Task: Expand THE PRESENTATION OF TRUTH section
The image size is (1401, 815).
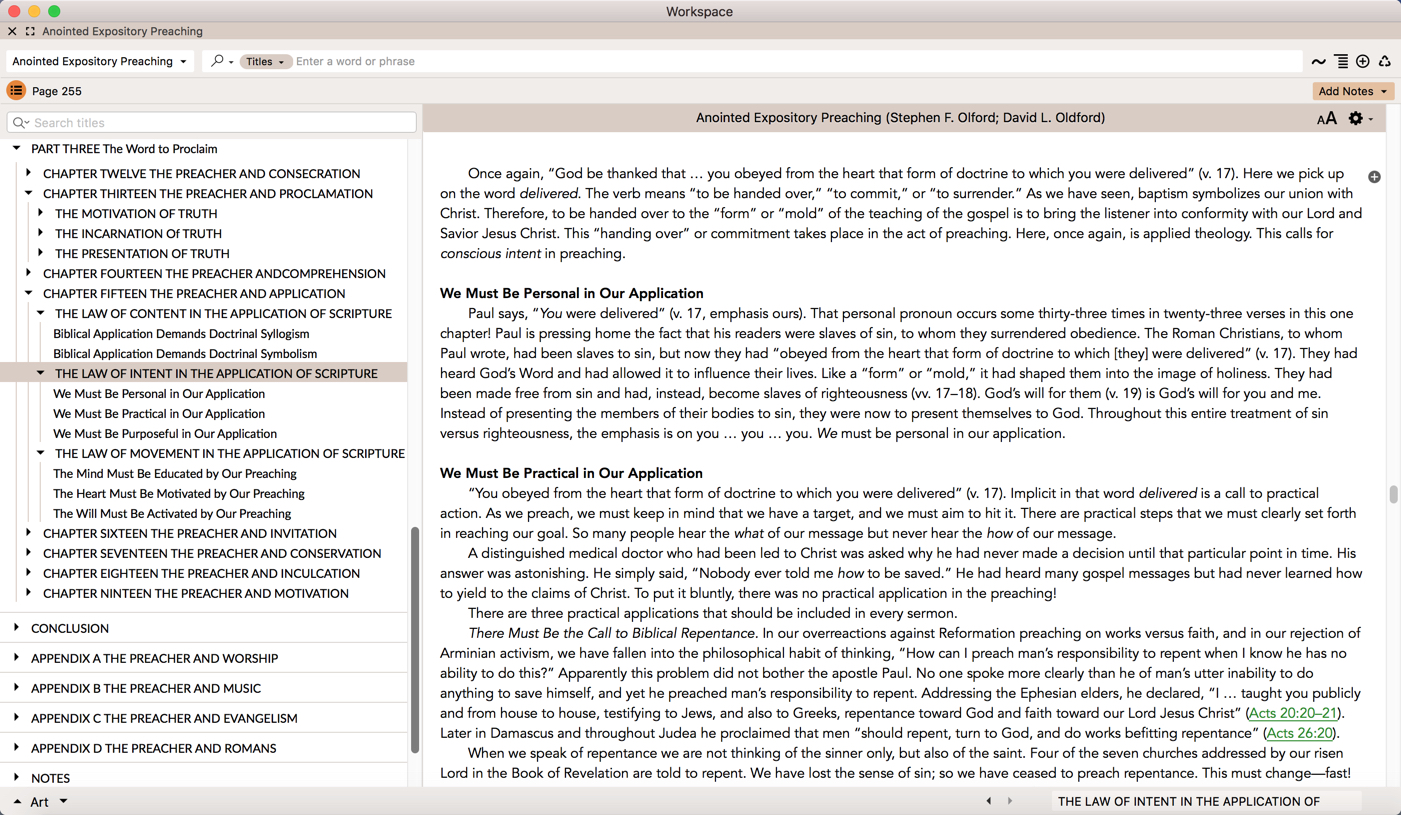Action: tap(40, 253)
